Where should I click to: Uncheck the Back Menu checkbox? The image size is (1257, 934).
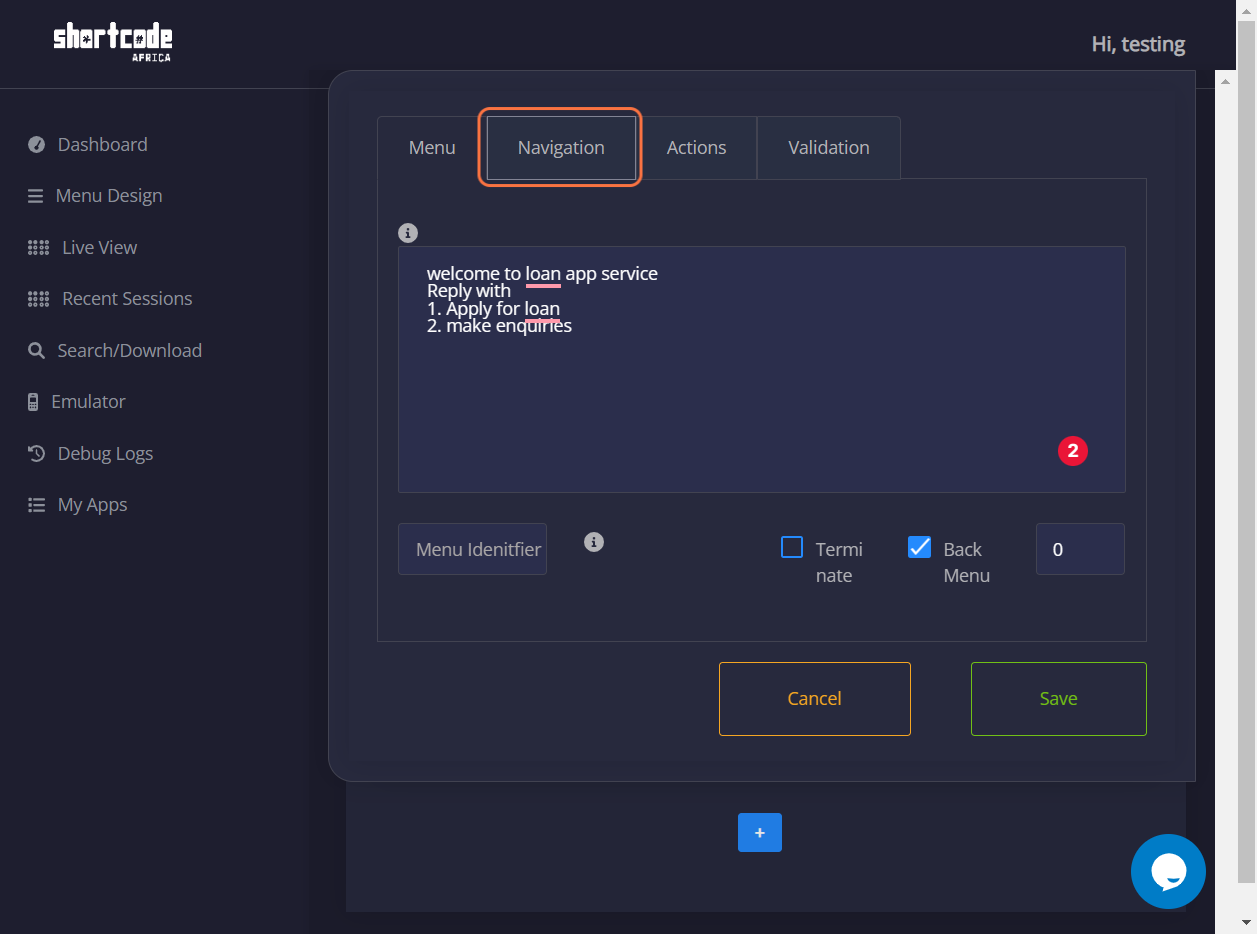point(920,547)
